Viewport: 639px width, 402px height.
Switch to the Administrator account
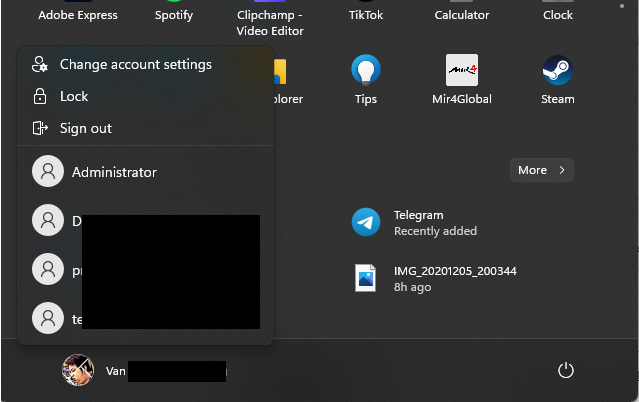coord(113,172)
